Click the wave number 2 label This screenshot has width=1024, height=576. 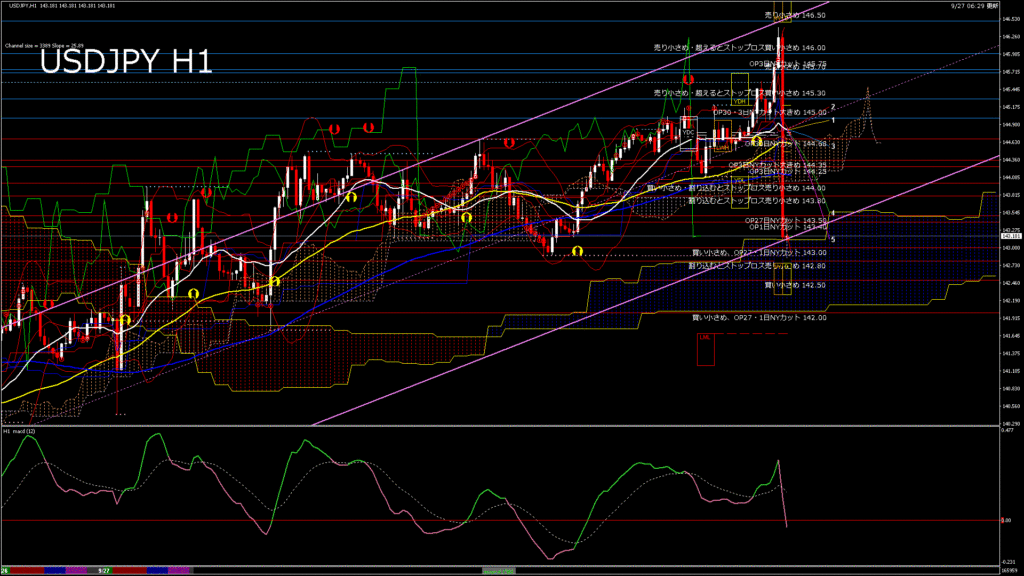pos(833,106)
